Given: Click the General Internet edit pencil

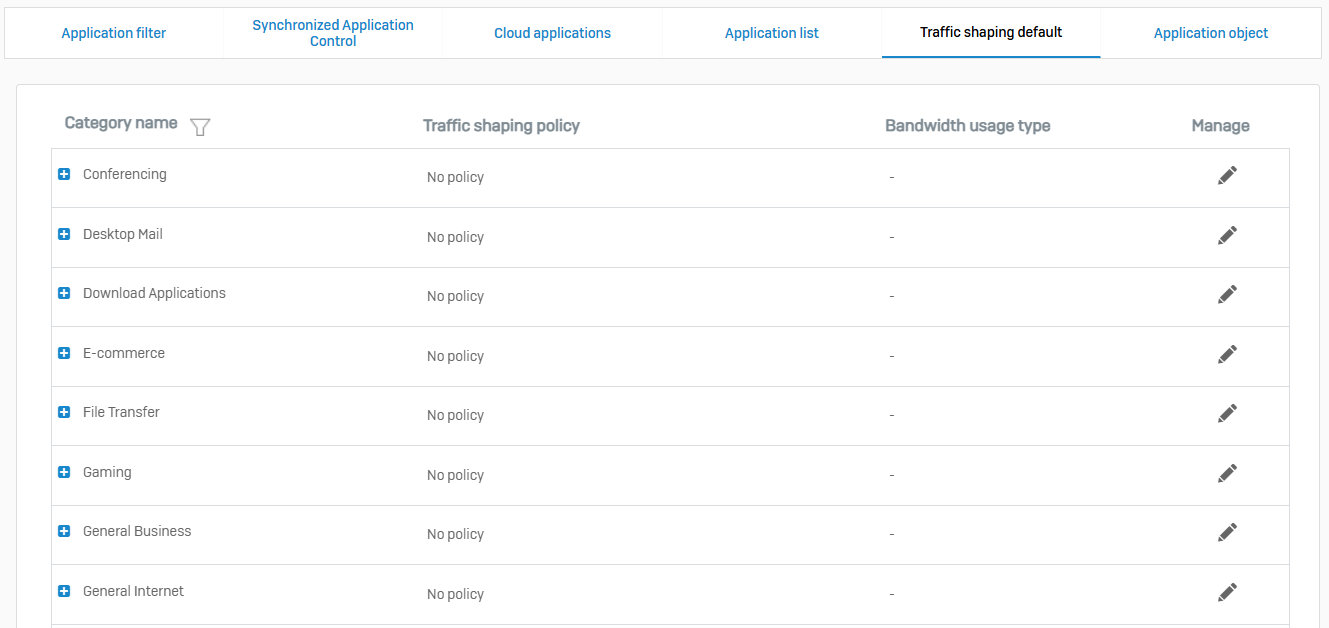Looking at the screenshot, I should 1227,592.
